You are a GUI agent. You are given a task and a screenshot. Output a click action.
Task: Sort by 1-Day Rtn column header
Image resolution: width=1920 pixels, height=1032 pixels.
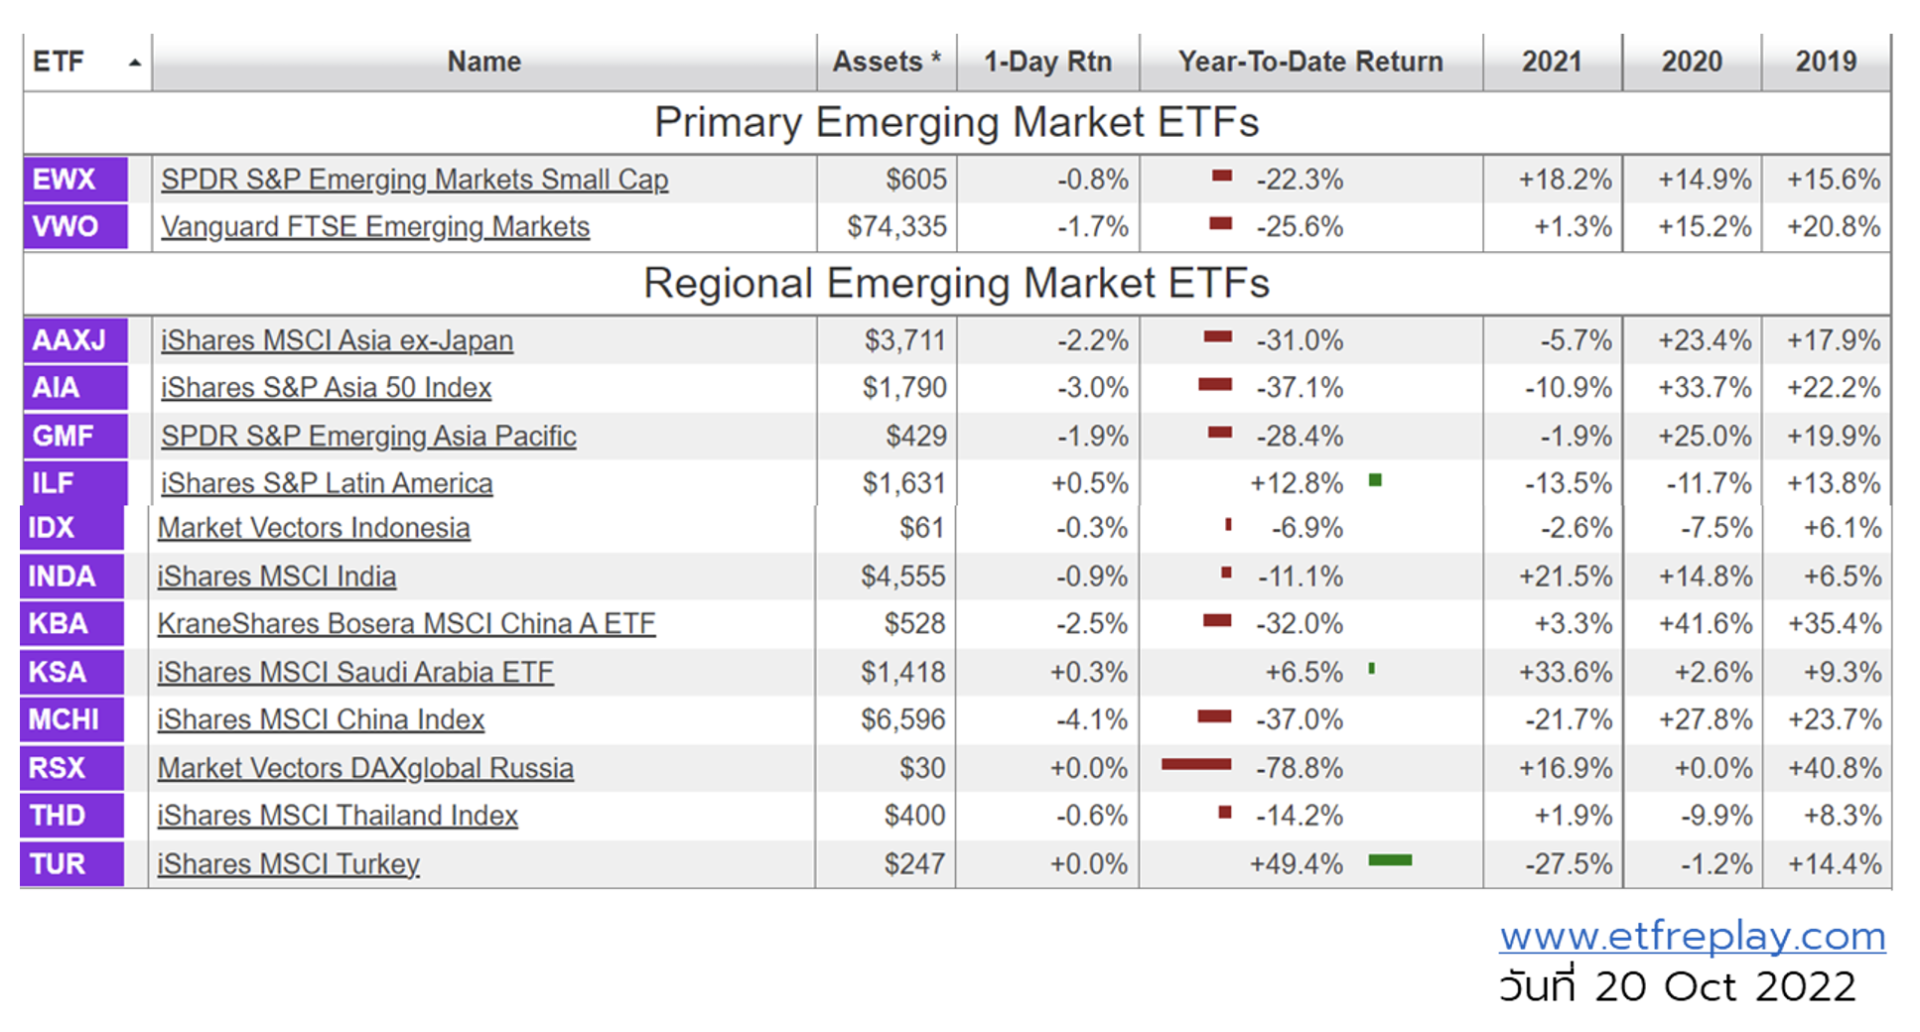(x=1047, y=62)
